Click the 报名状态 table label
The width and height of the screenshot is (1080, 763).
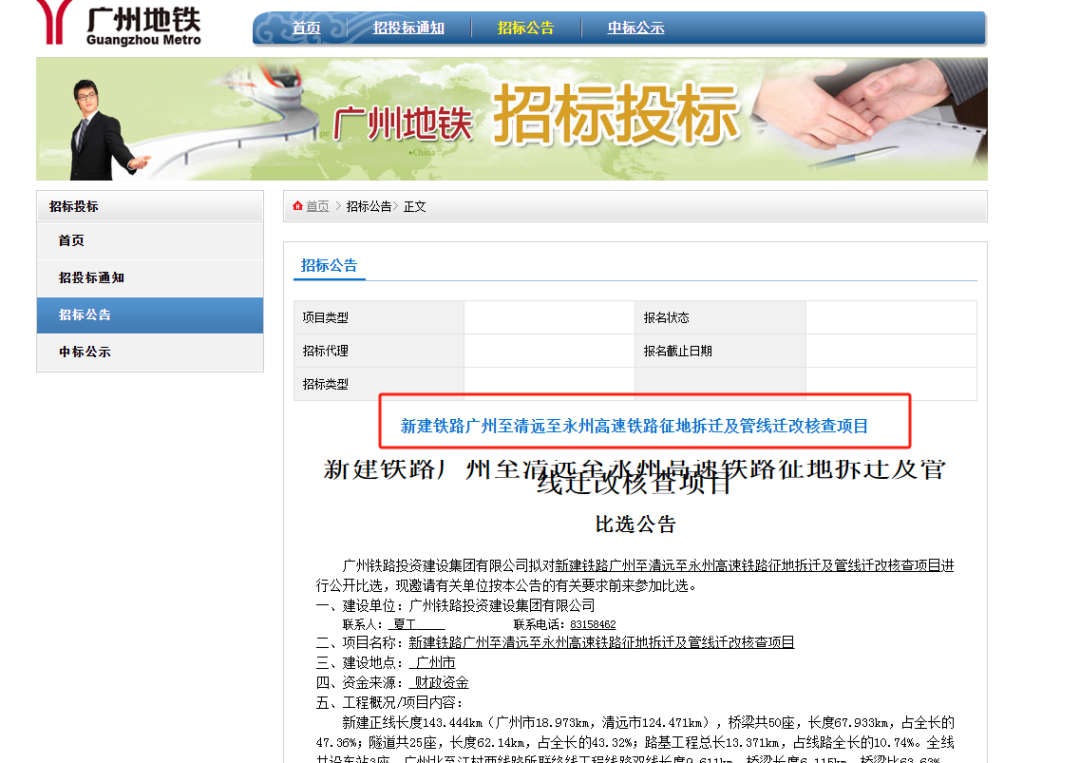coord(666,317)
